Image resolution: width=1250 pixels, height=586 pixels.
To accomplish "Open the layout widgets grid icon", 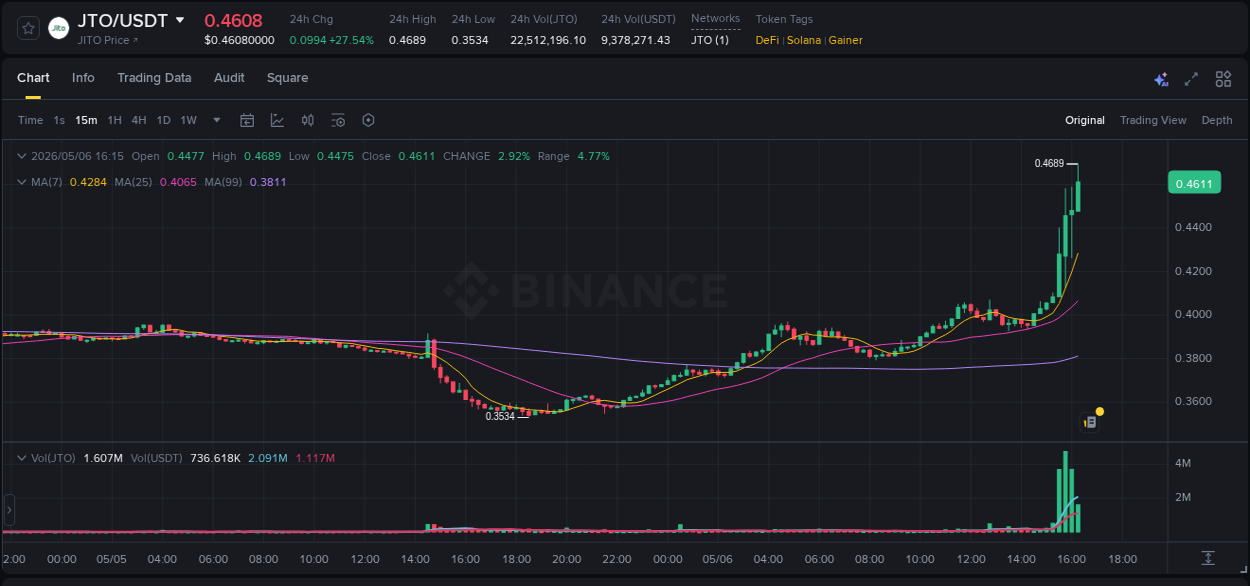I will [x=1223, y=79].
